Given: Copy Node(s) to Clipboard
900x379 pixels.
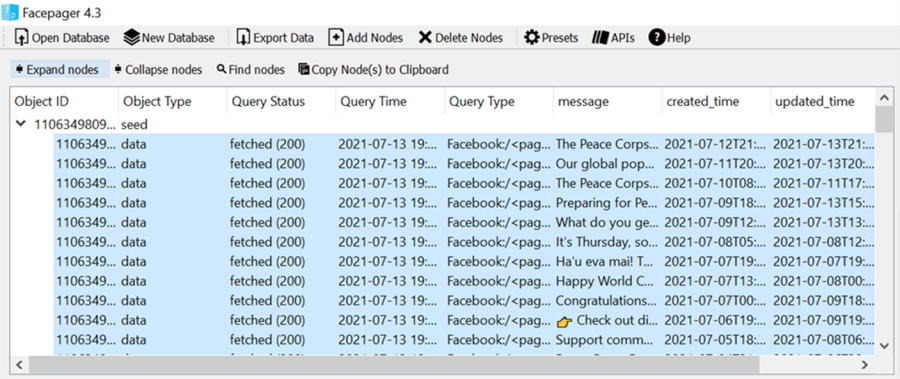Looking at the screenshot, I should pyautogui.click(x=374, y=69).
